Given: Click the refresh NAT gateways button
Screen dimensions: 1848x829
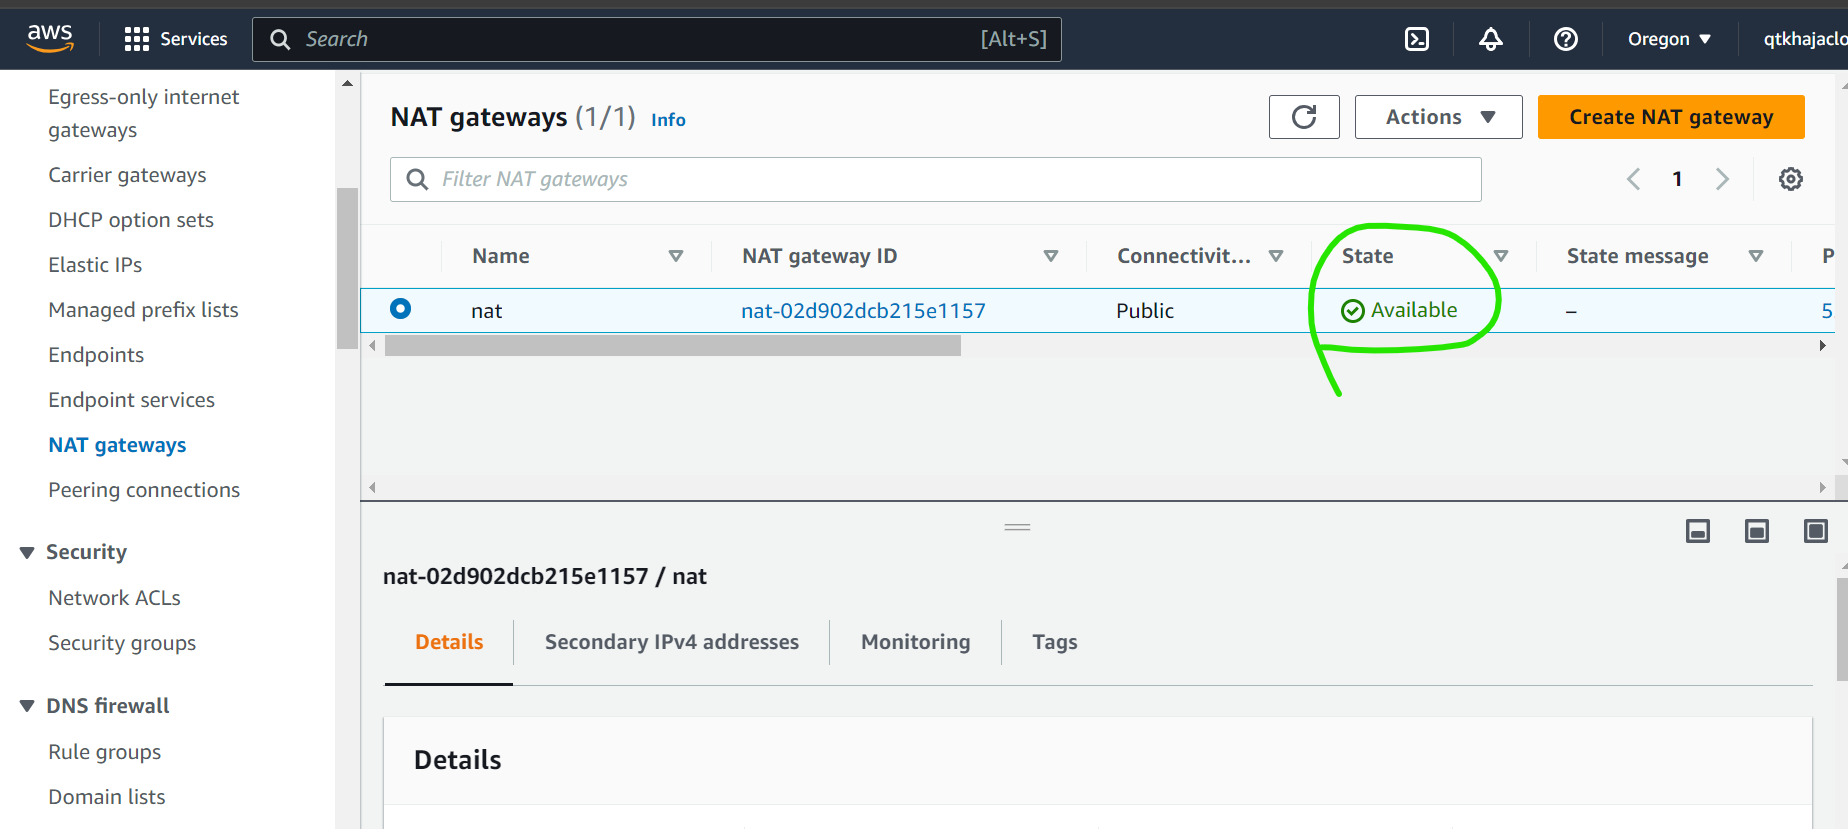Looking at the screenshot, I should pos(1303,117).
